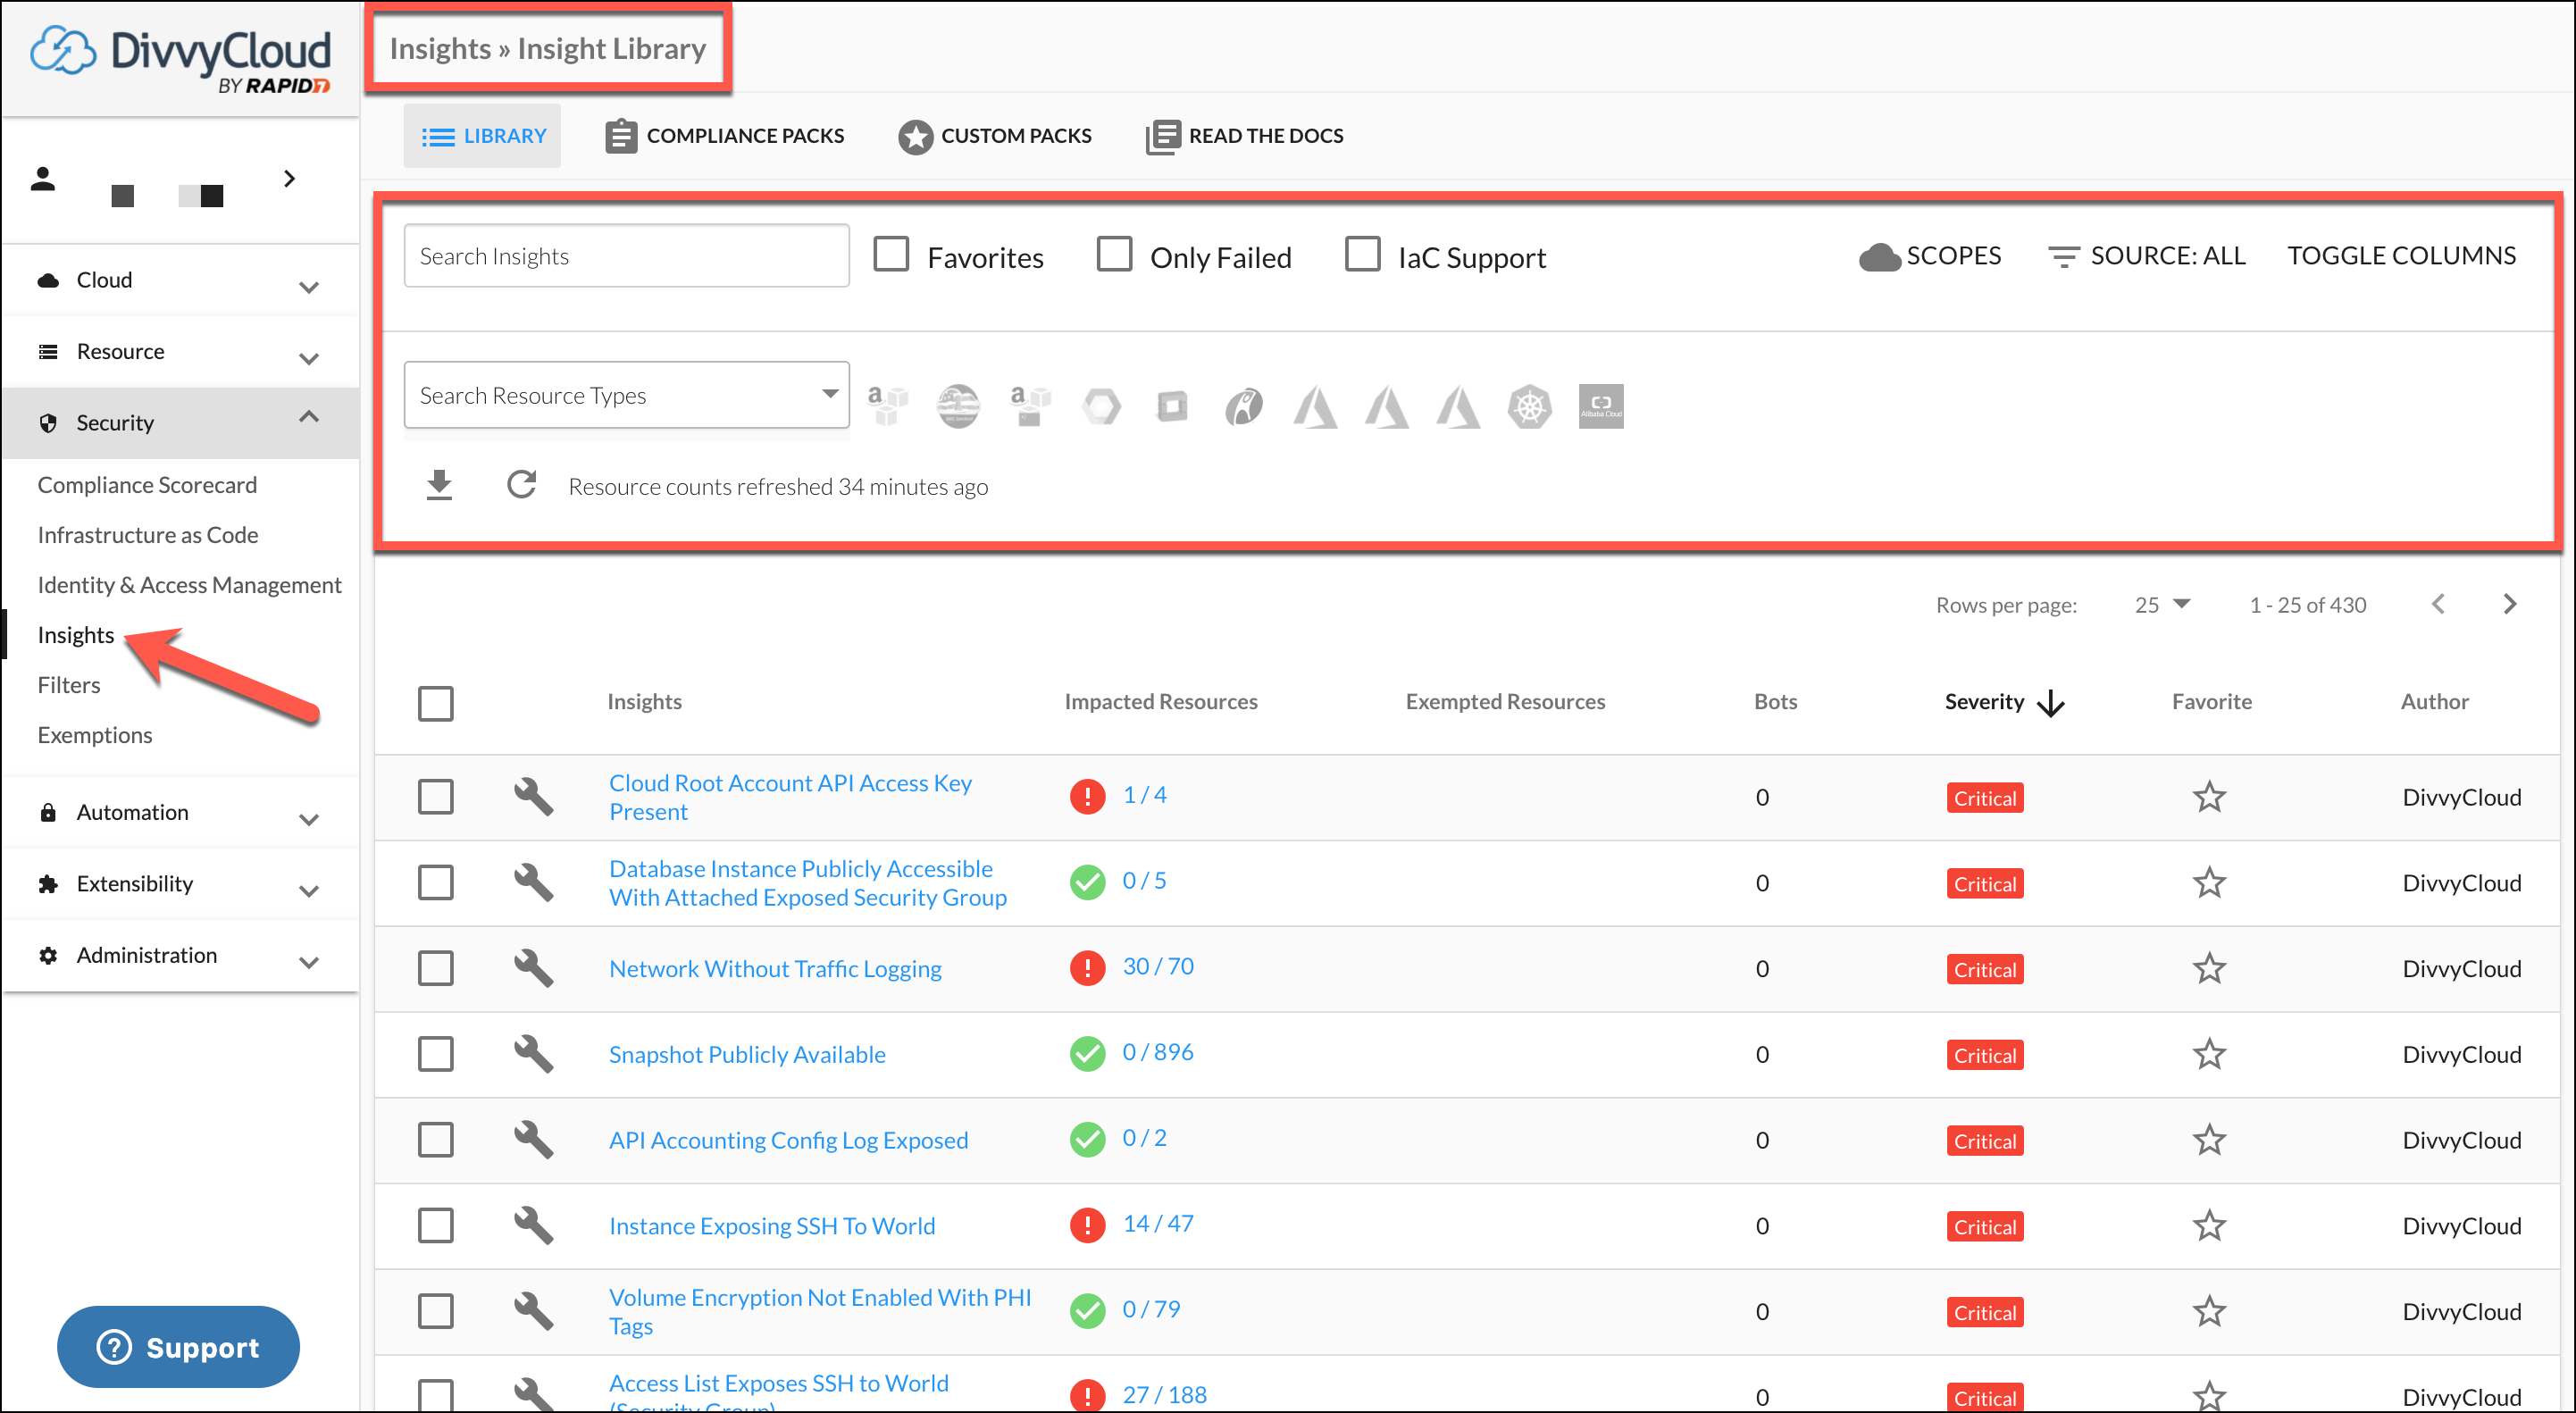Viewport: 2576px width, 1413px height.
Task: Expand the user account chevron
Action: (289, 179)
